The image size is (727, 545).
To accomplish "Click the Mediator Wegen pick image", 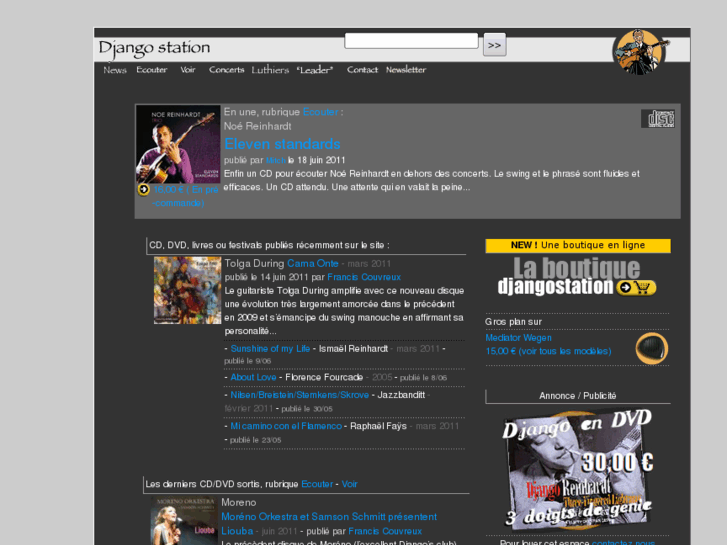I will point(651,348).
